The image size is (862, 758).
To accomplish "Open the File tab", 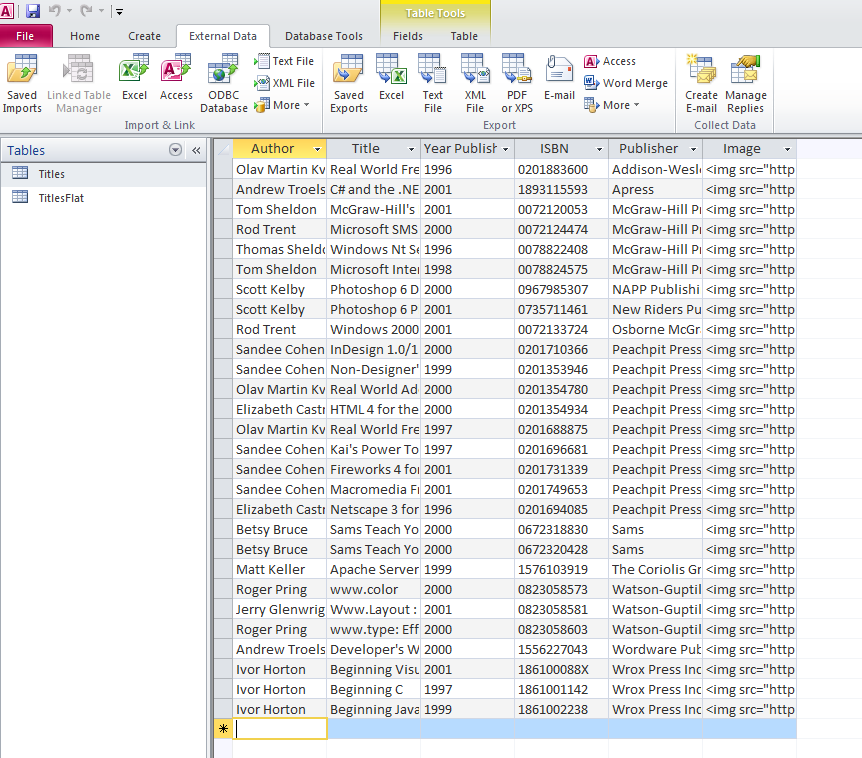I will point(25,36).
